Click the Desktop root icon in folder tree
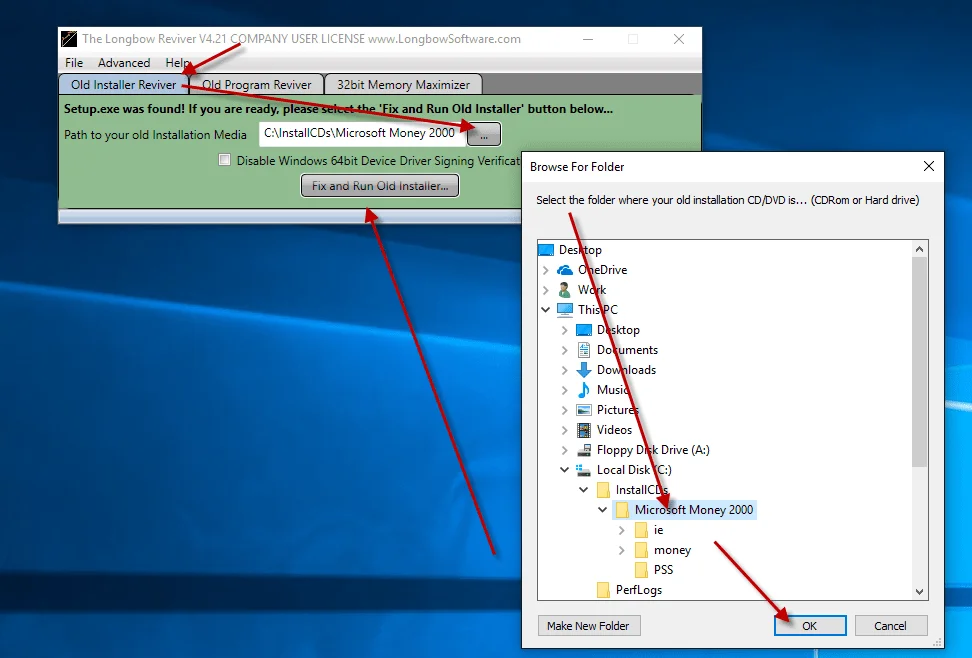This screenshot has height=658, width=972. 546,250
